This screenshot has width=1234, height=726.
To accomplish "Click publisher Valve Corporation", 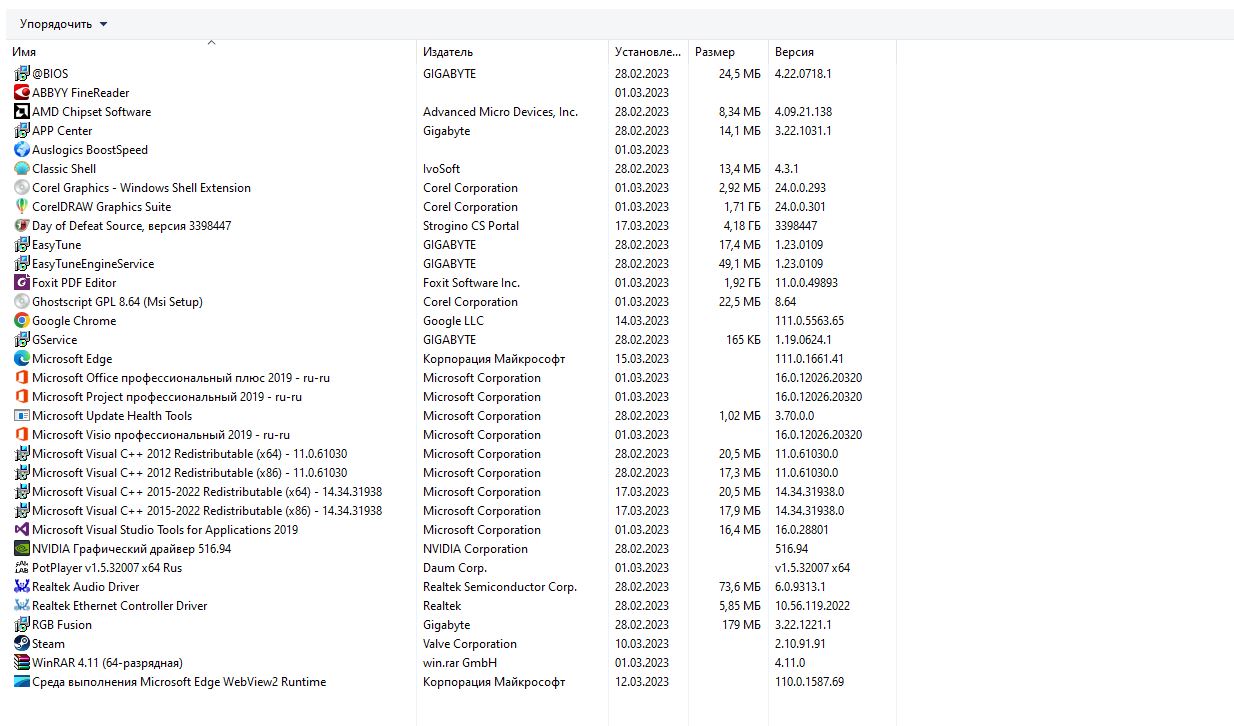I will [470, 644].
